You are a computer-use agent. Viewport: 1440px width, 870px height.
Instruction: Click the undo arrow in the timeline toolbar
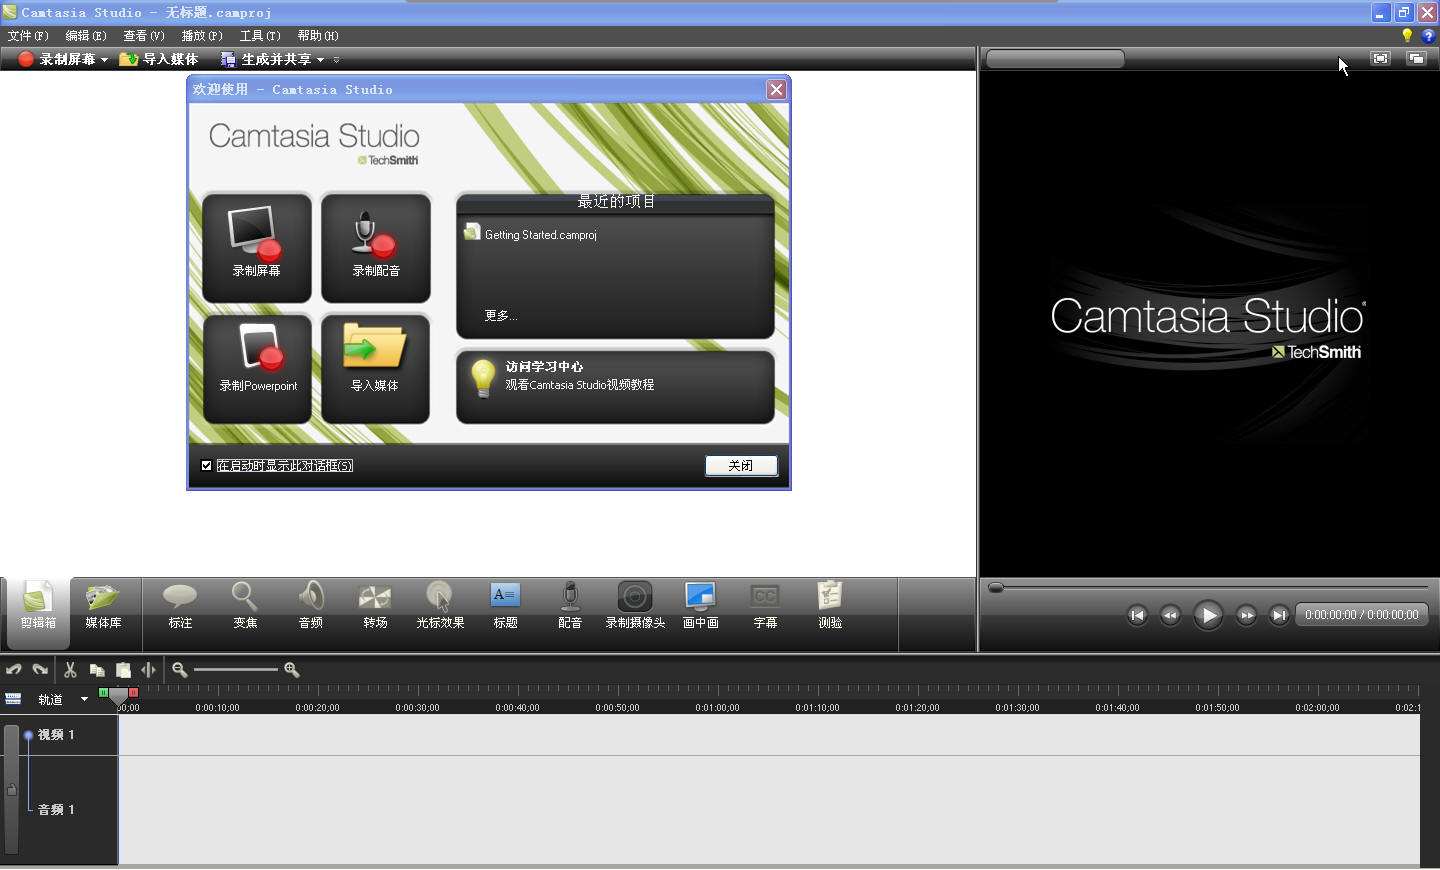tap(14, 670)
